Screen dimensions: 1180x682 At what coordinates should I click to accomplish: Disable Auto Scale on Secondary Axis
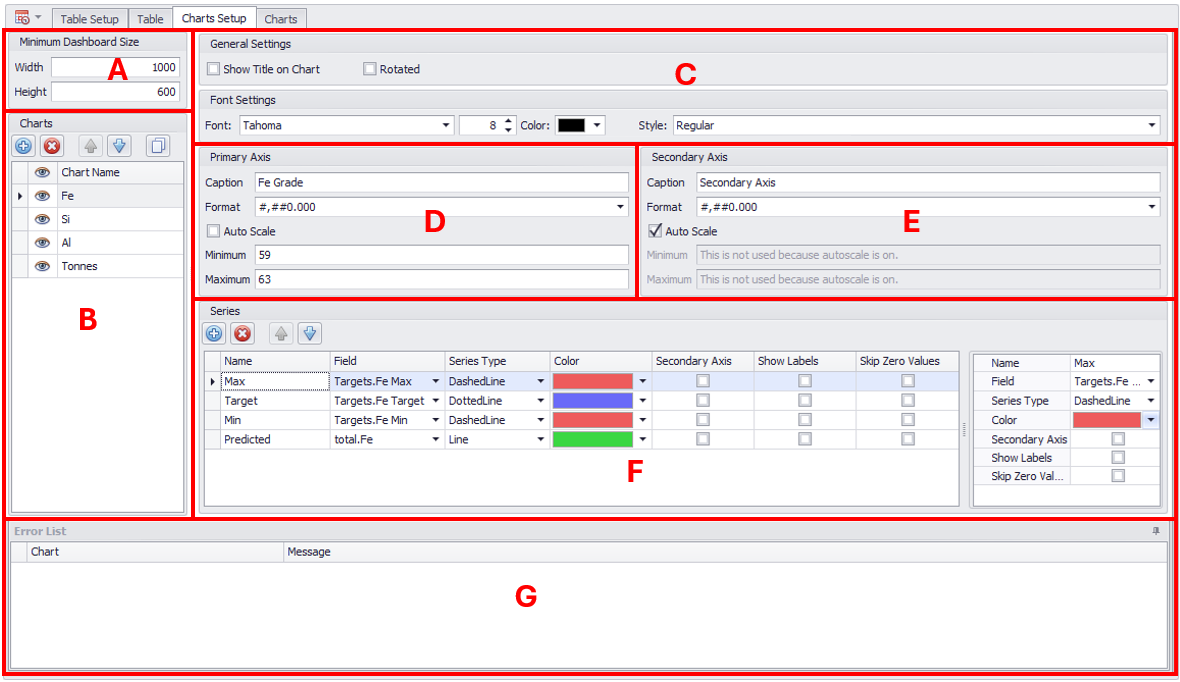pos(656,231)
